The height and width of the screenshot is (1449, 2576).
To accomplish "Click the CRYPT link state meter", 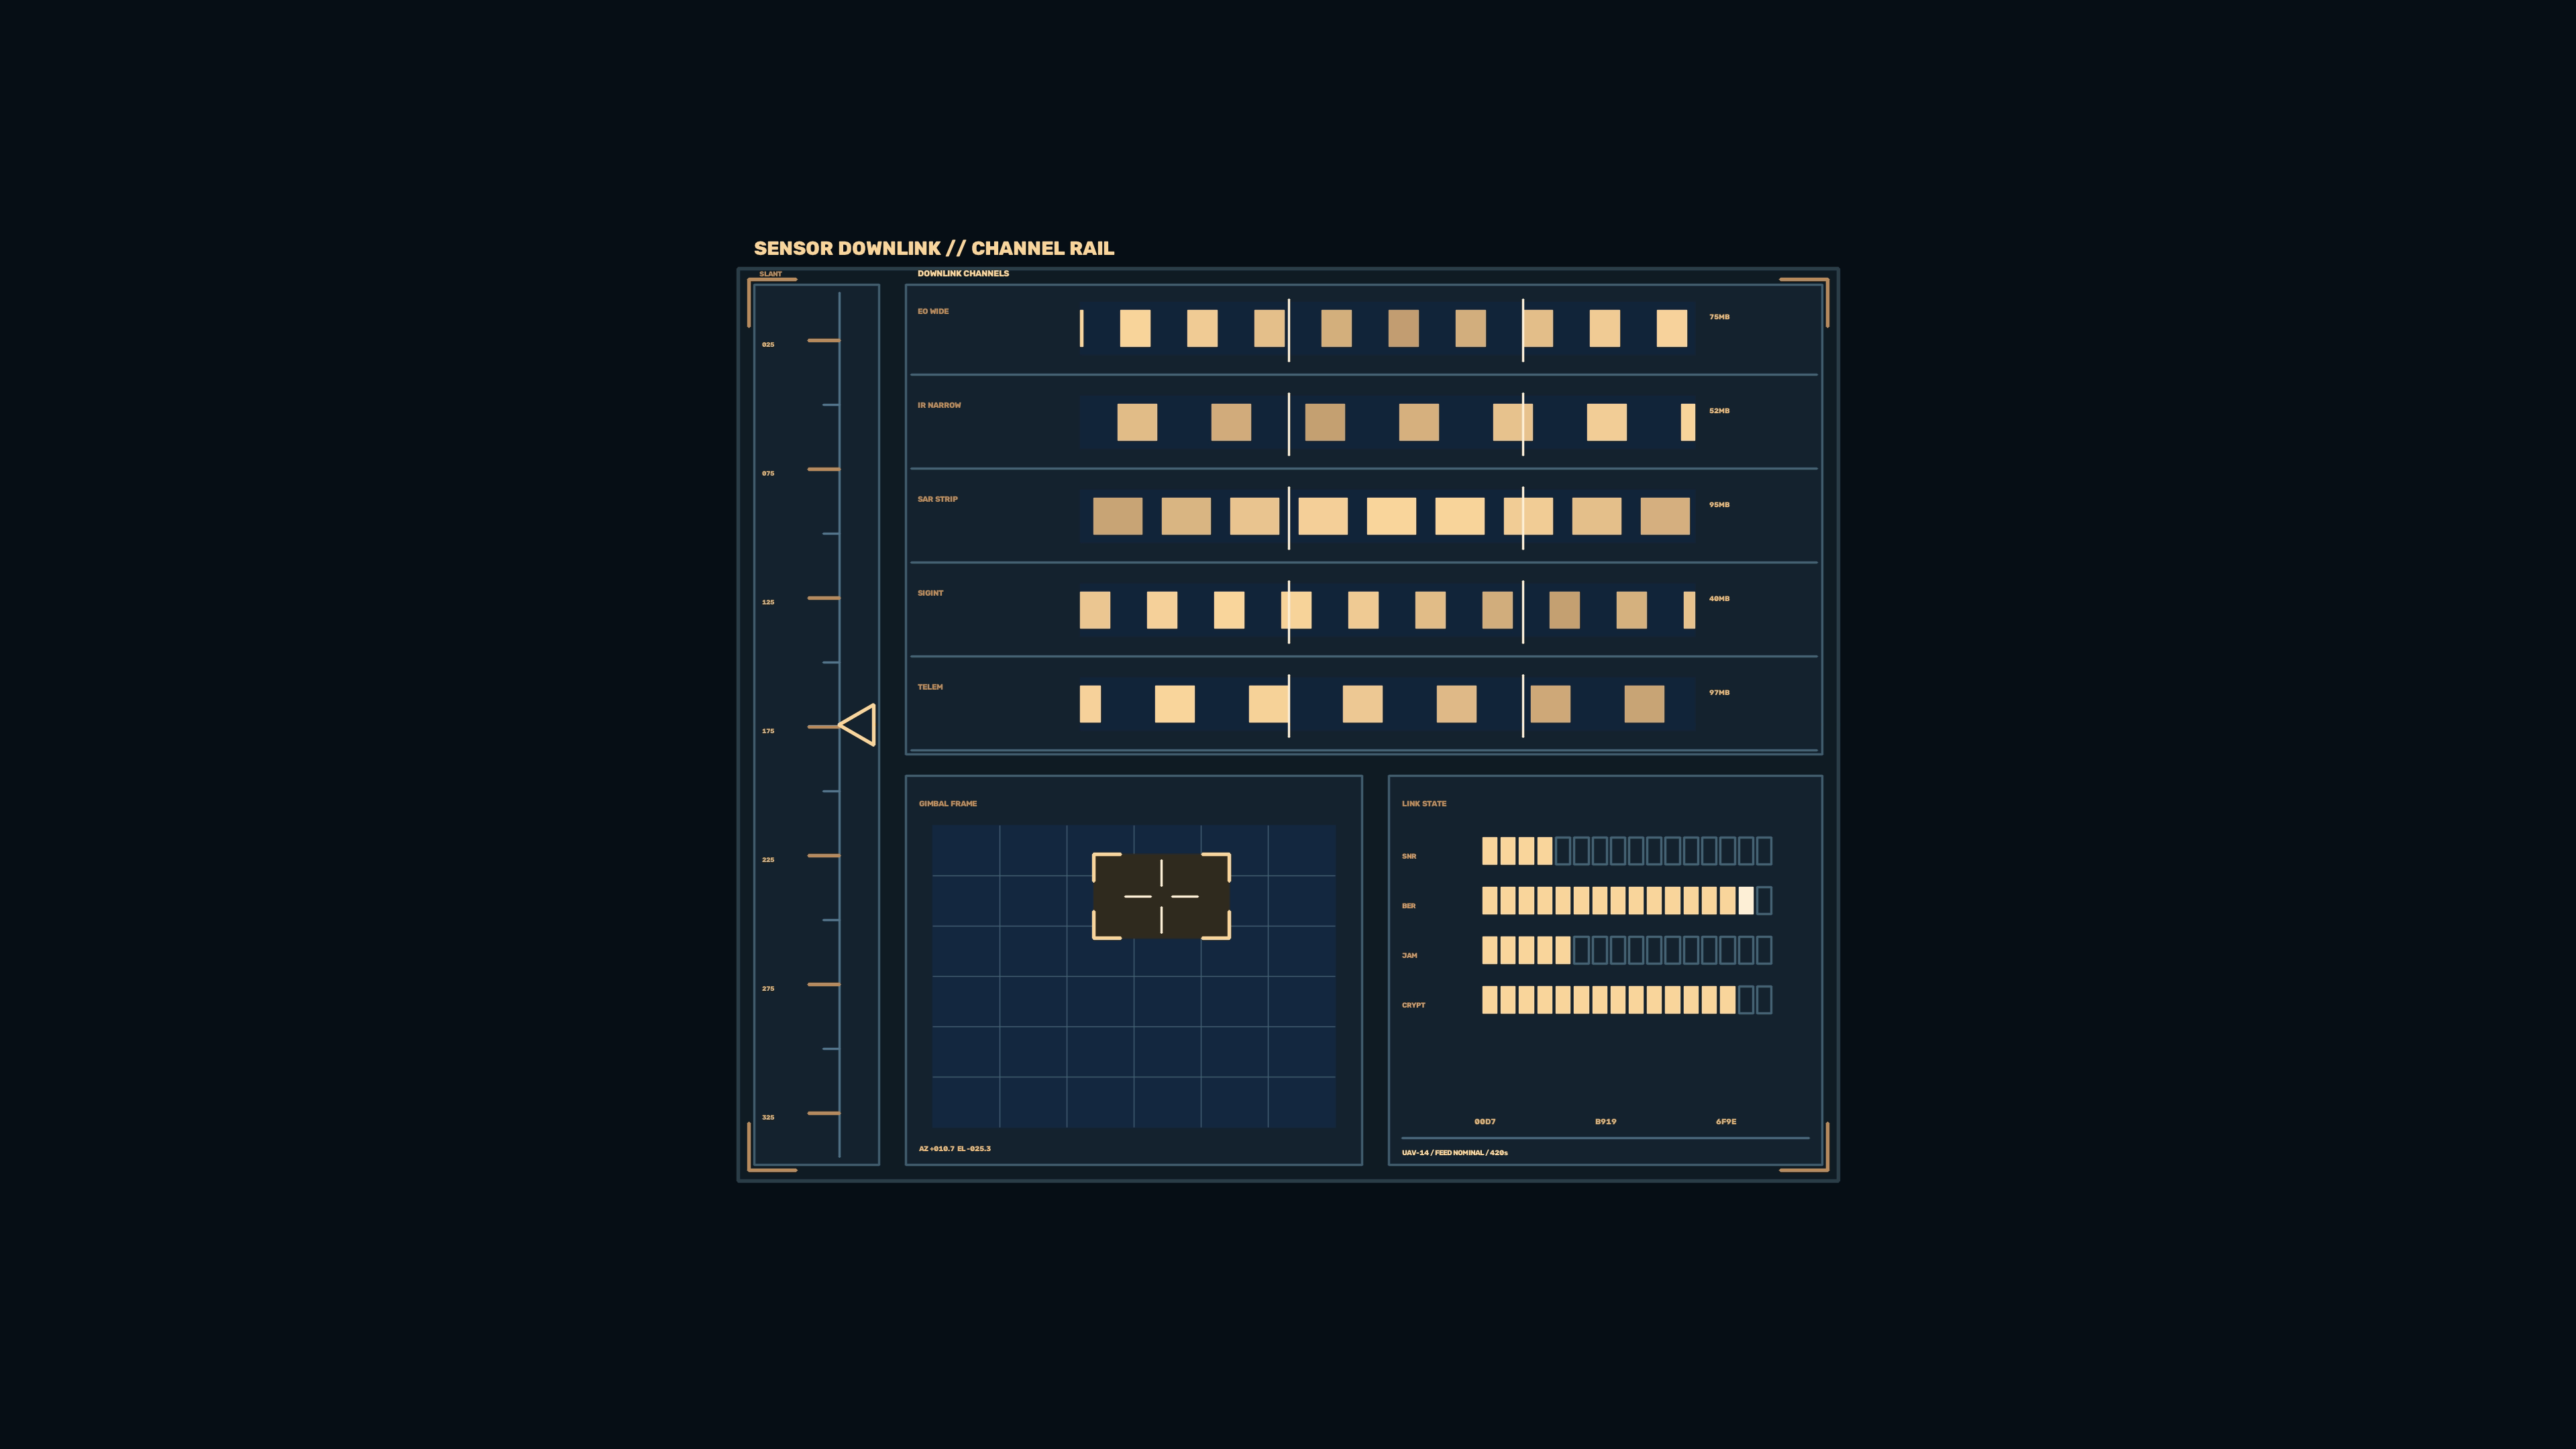I will click(1627, 1000).
